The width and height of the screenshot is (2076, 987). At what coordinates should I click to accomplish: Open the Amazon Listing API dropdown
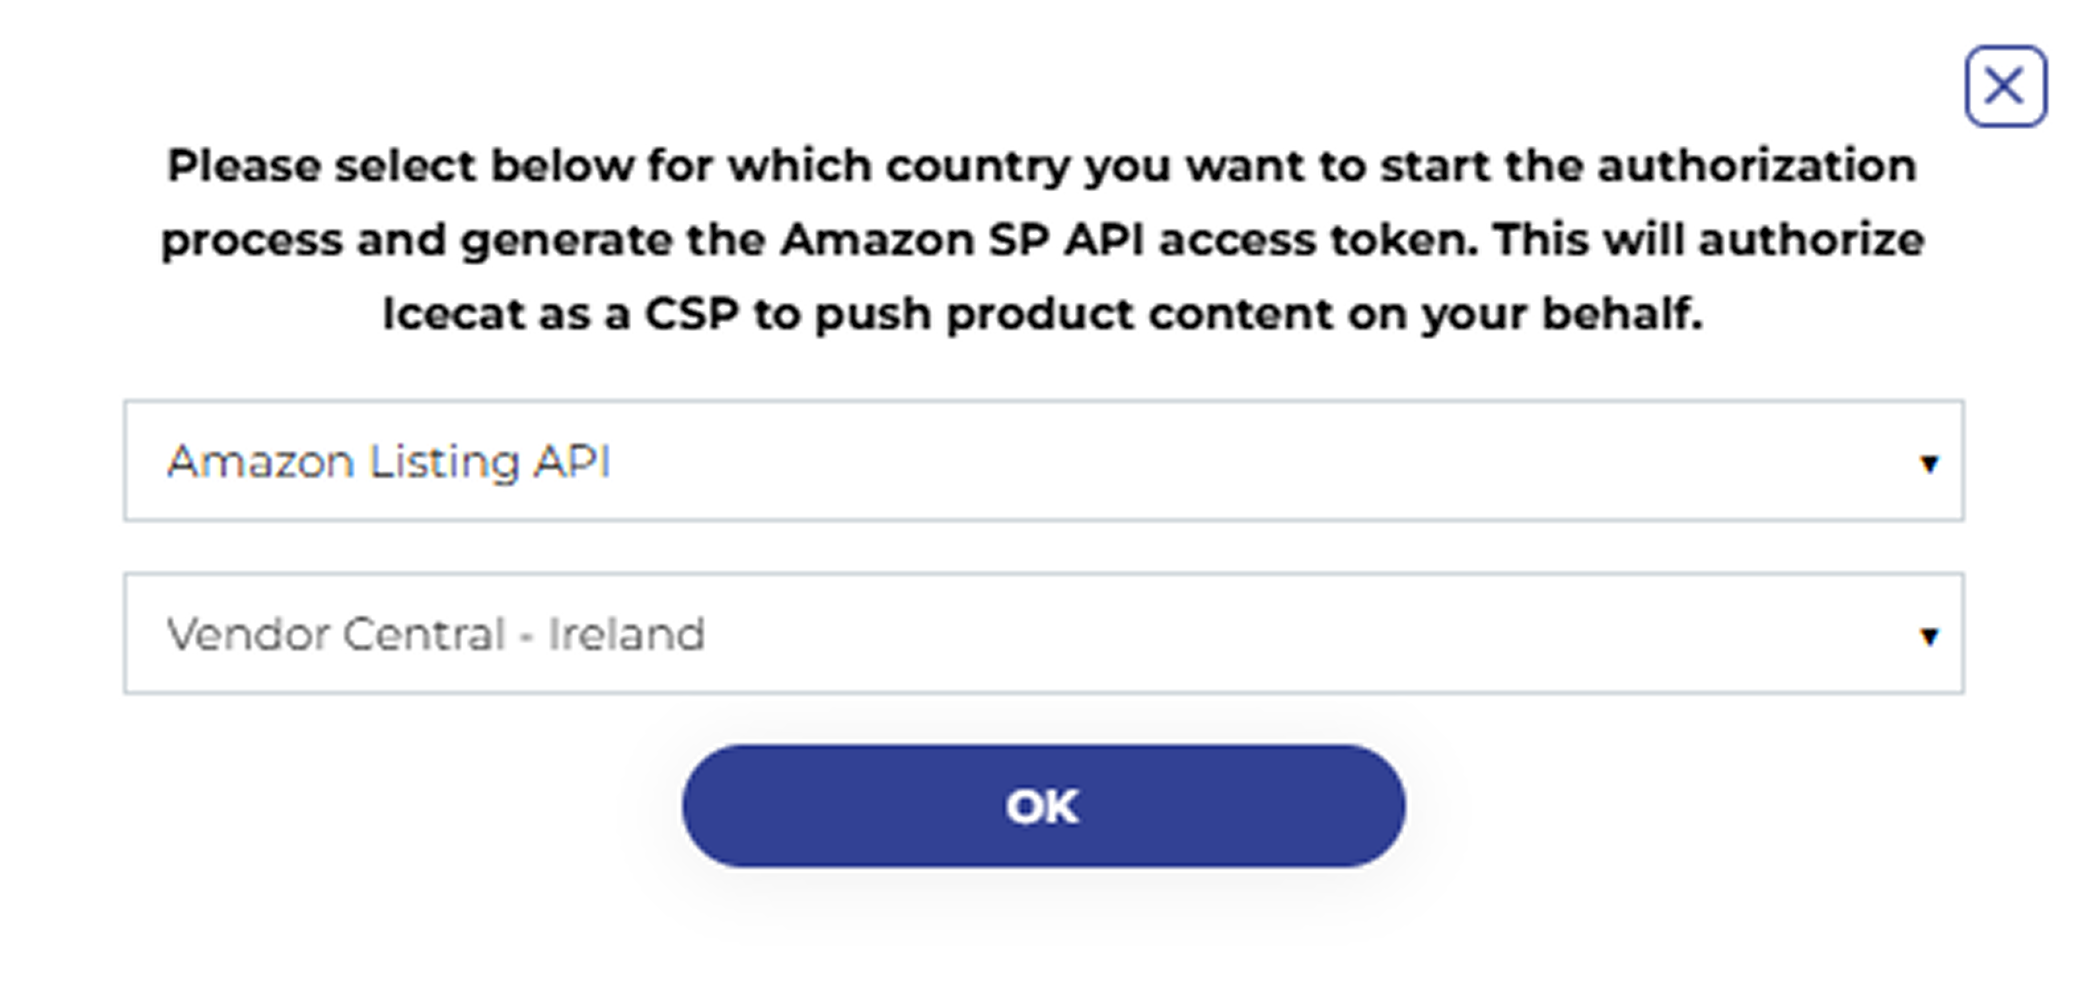(1043, 461)
